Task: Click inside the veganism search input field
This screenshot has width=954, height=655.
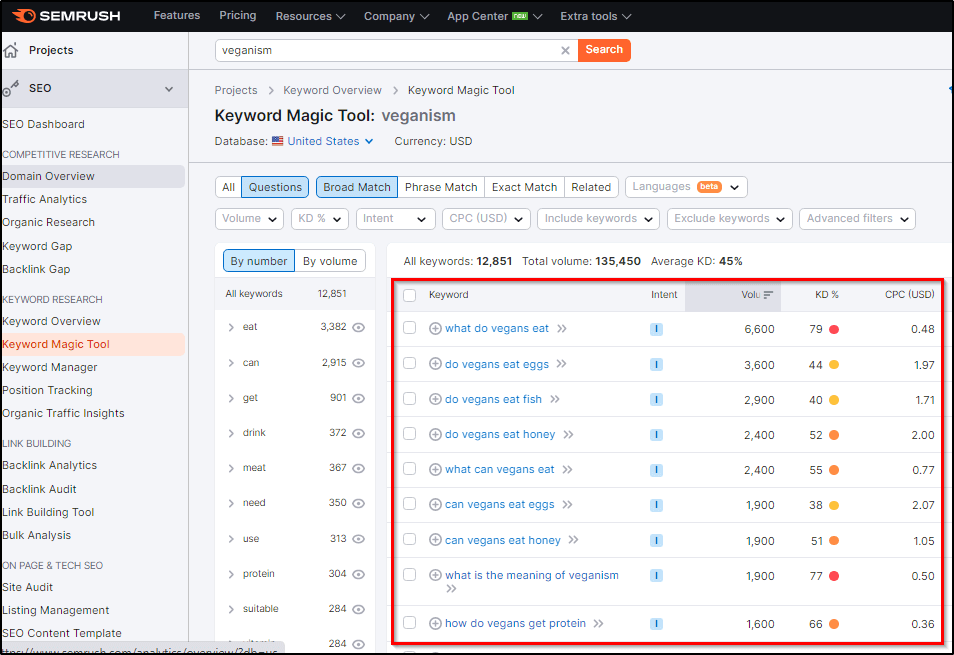Action: 380,50
